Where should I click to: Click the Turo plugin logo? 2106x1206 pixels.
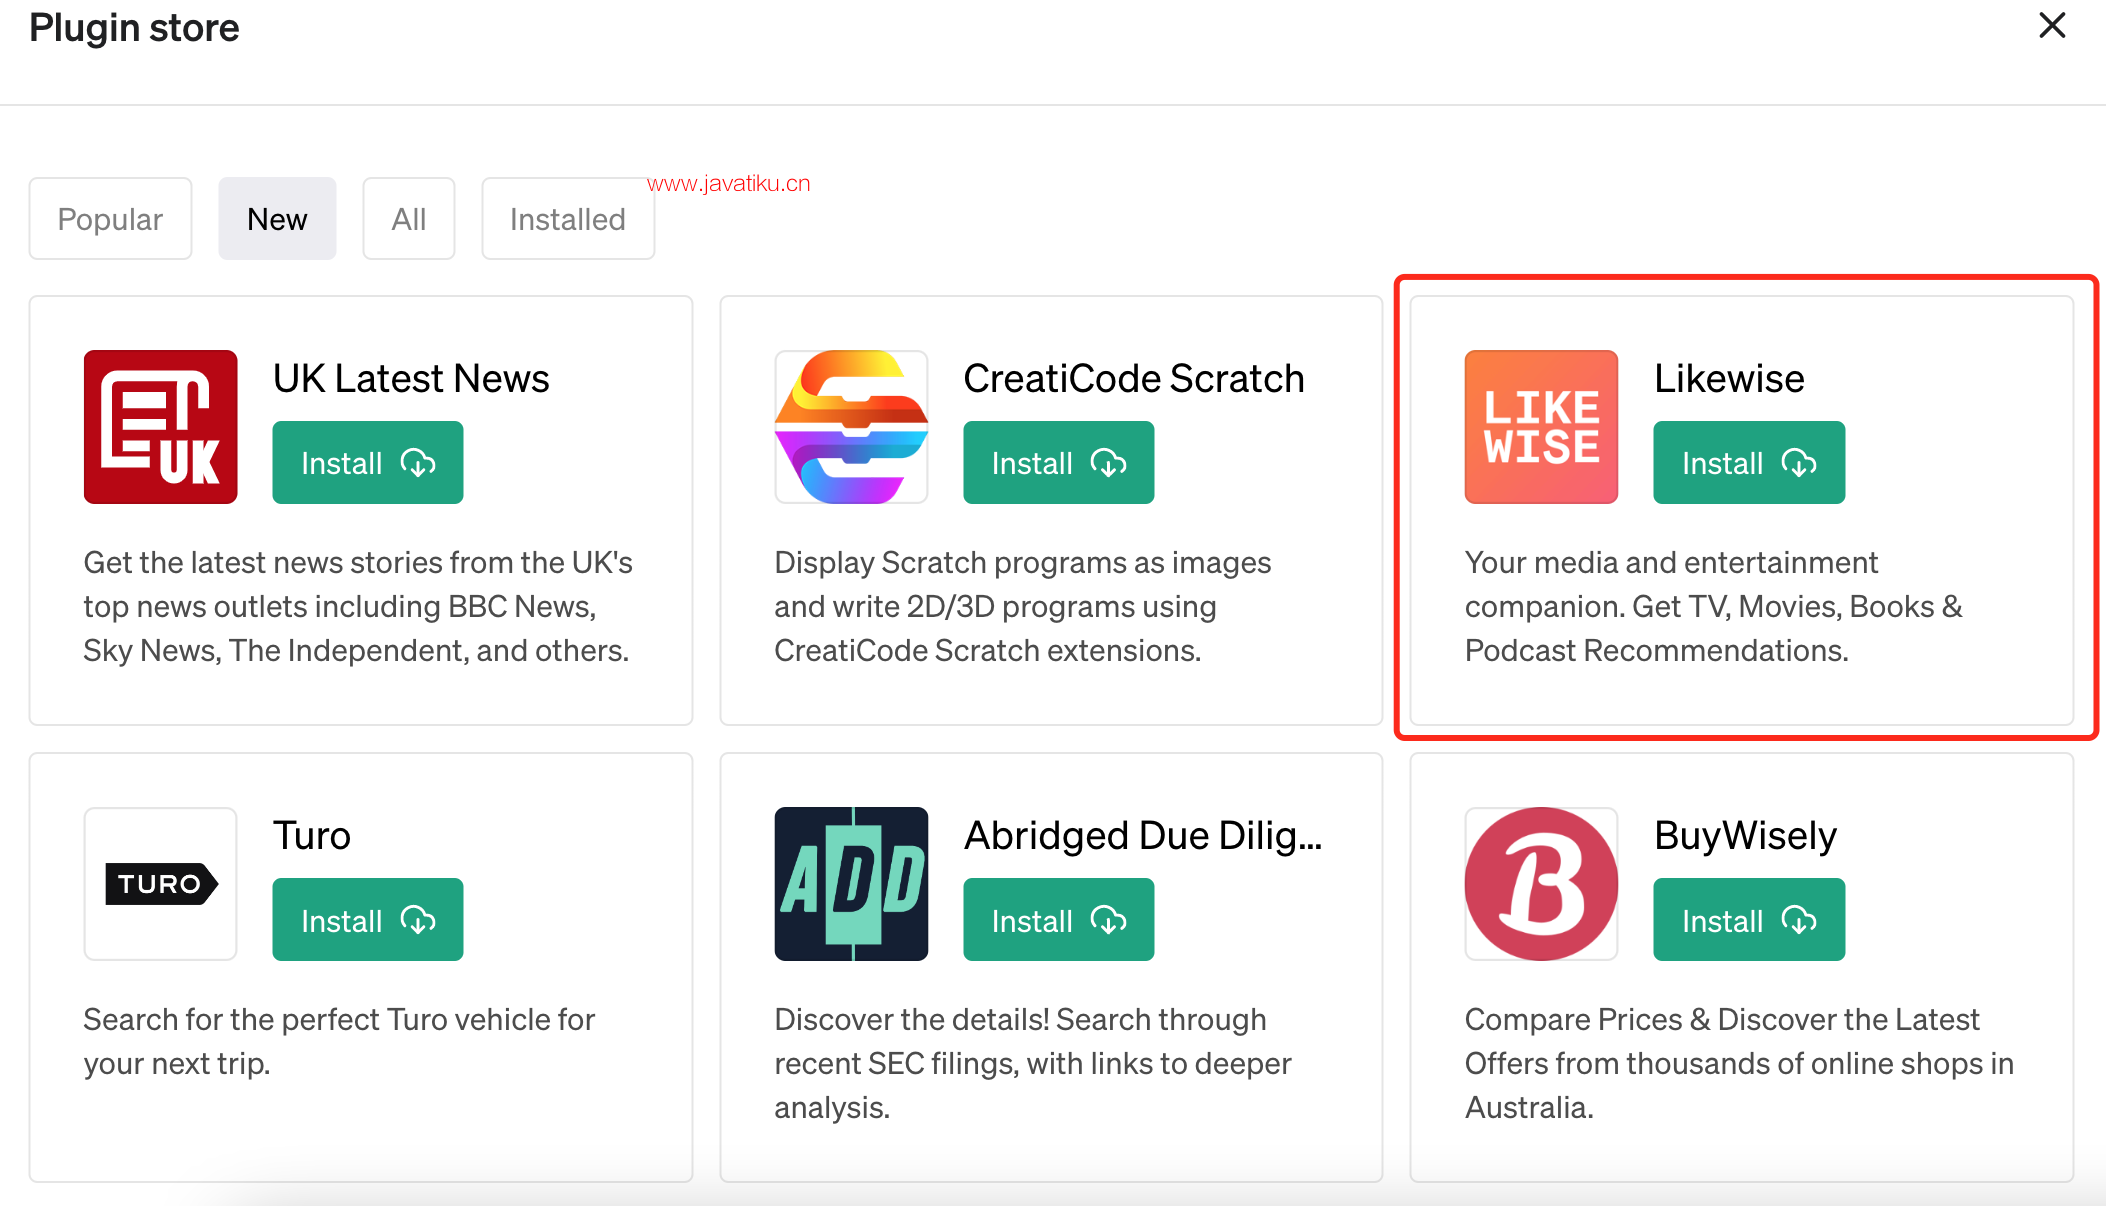click(160, 884)
